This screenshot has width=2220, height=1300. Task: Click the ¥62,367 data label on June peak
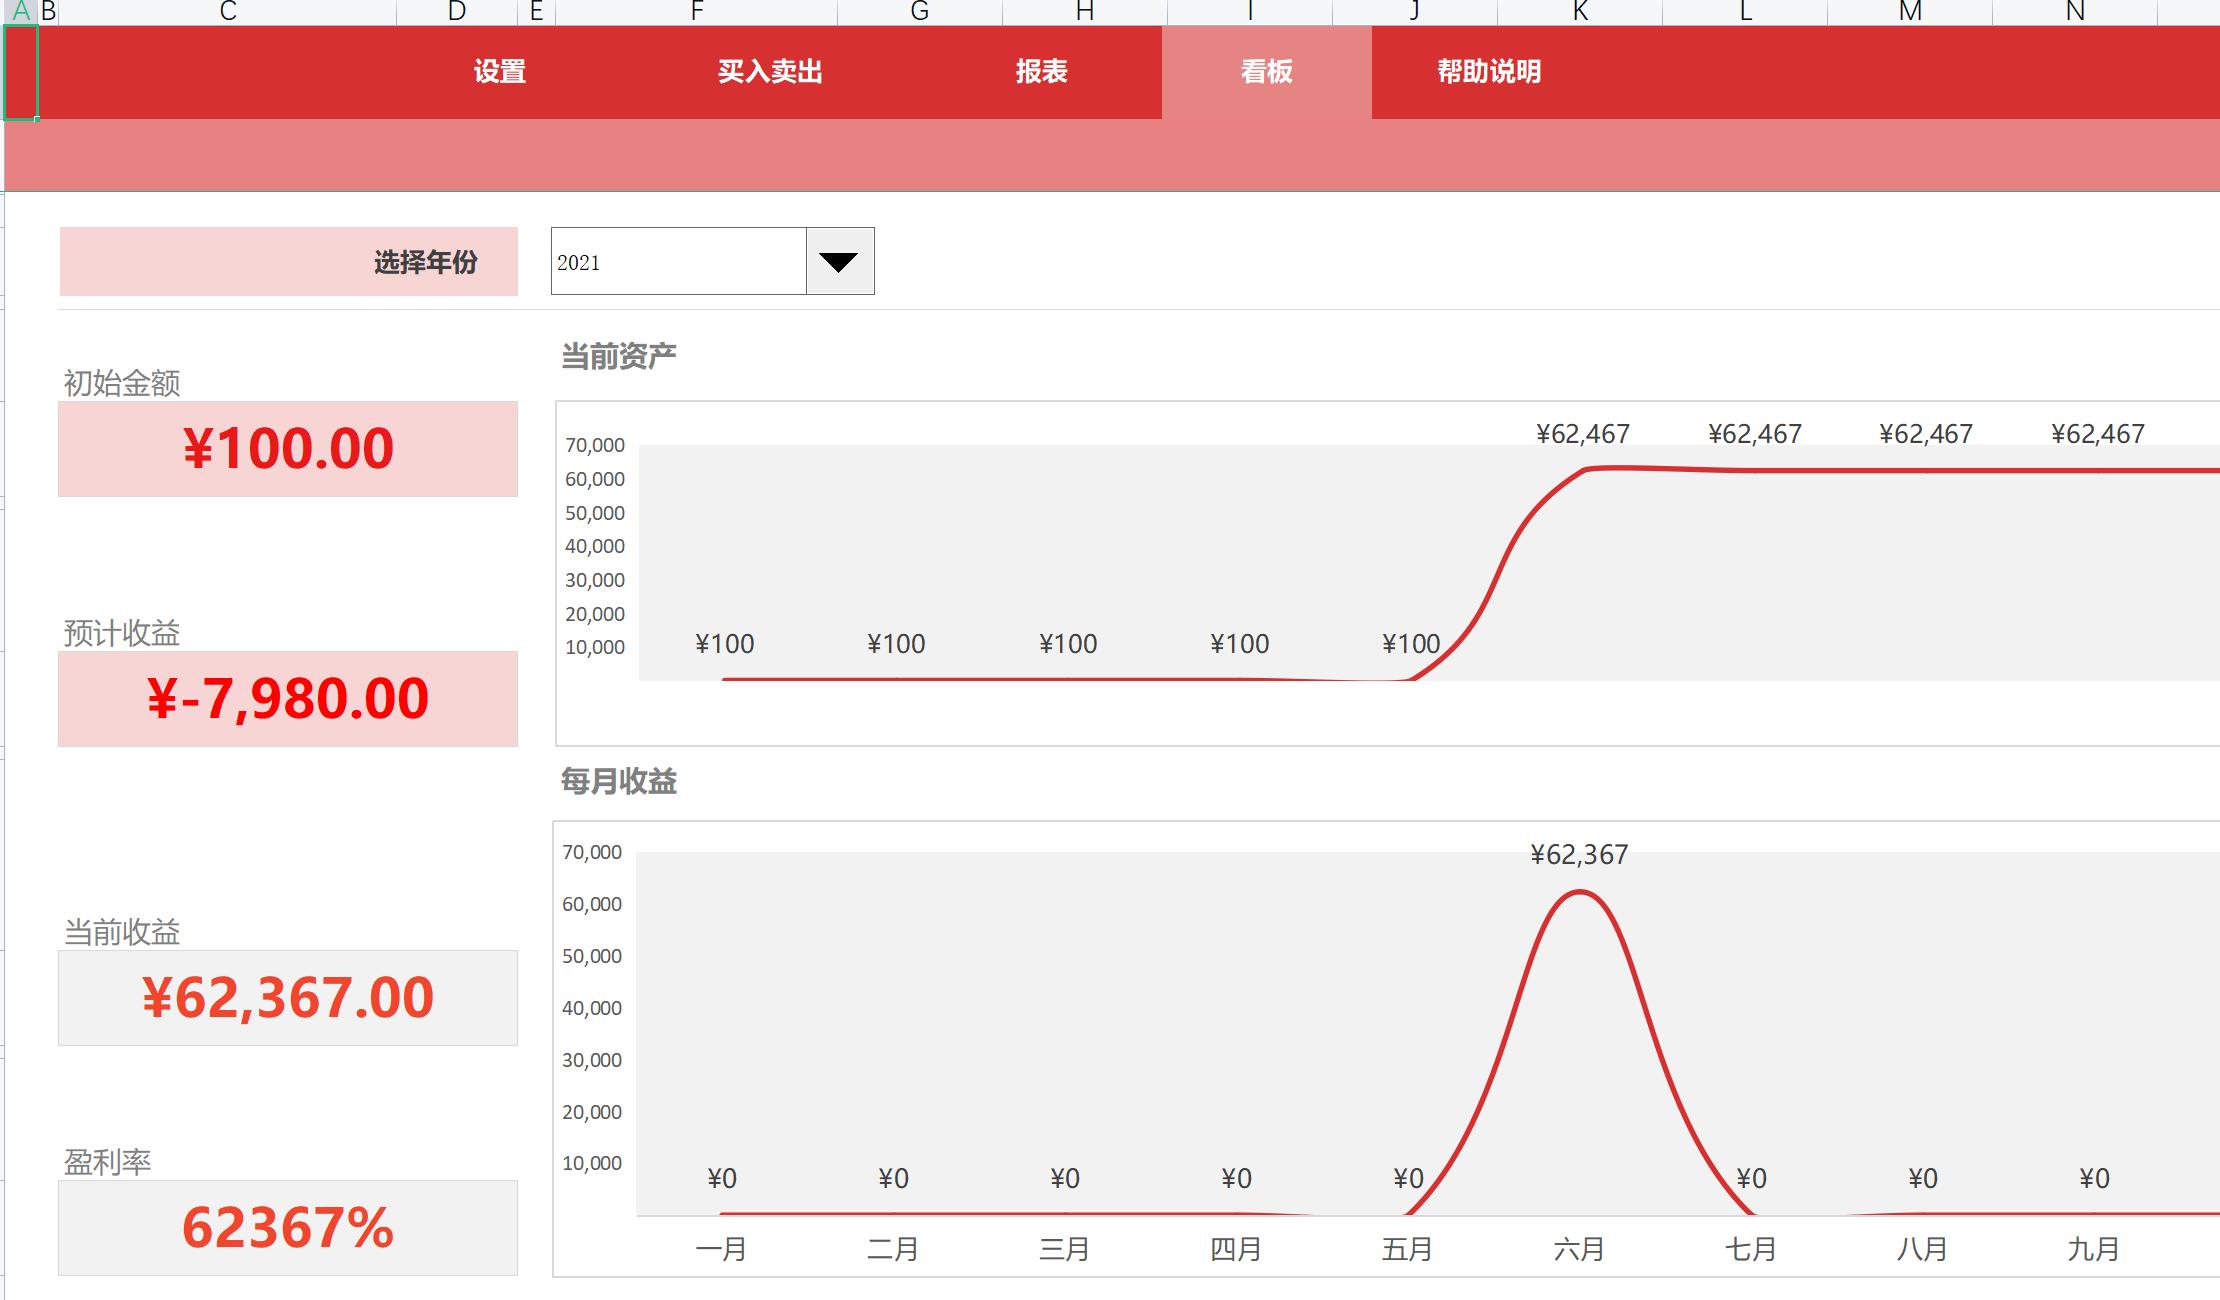[x=1578, y=853]
